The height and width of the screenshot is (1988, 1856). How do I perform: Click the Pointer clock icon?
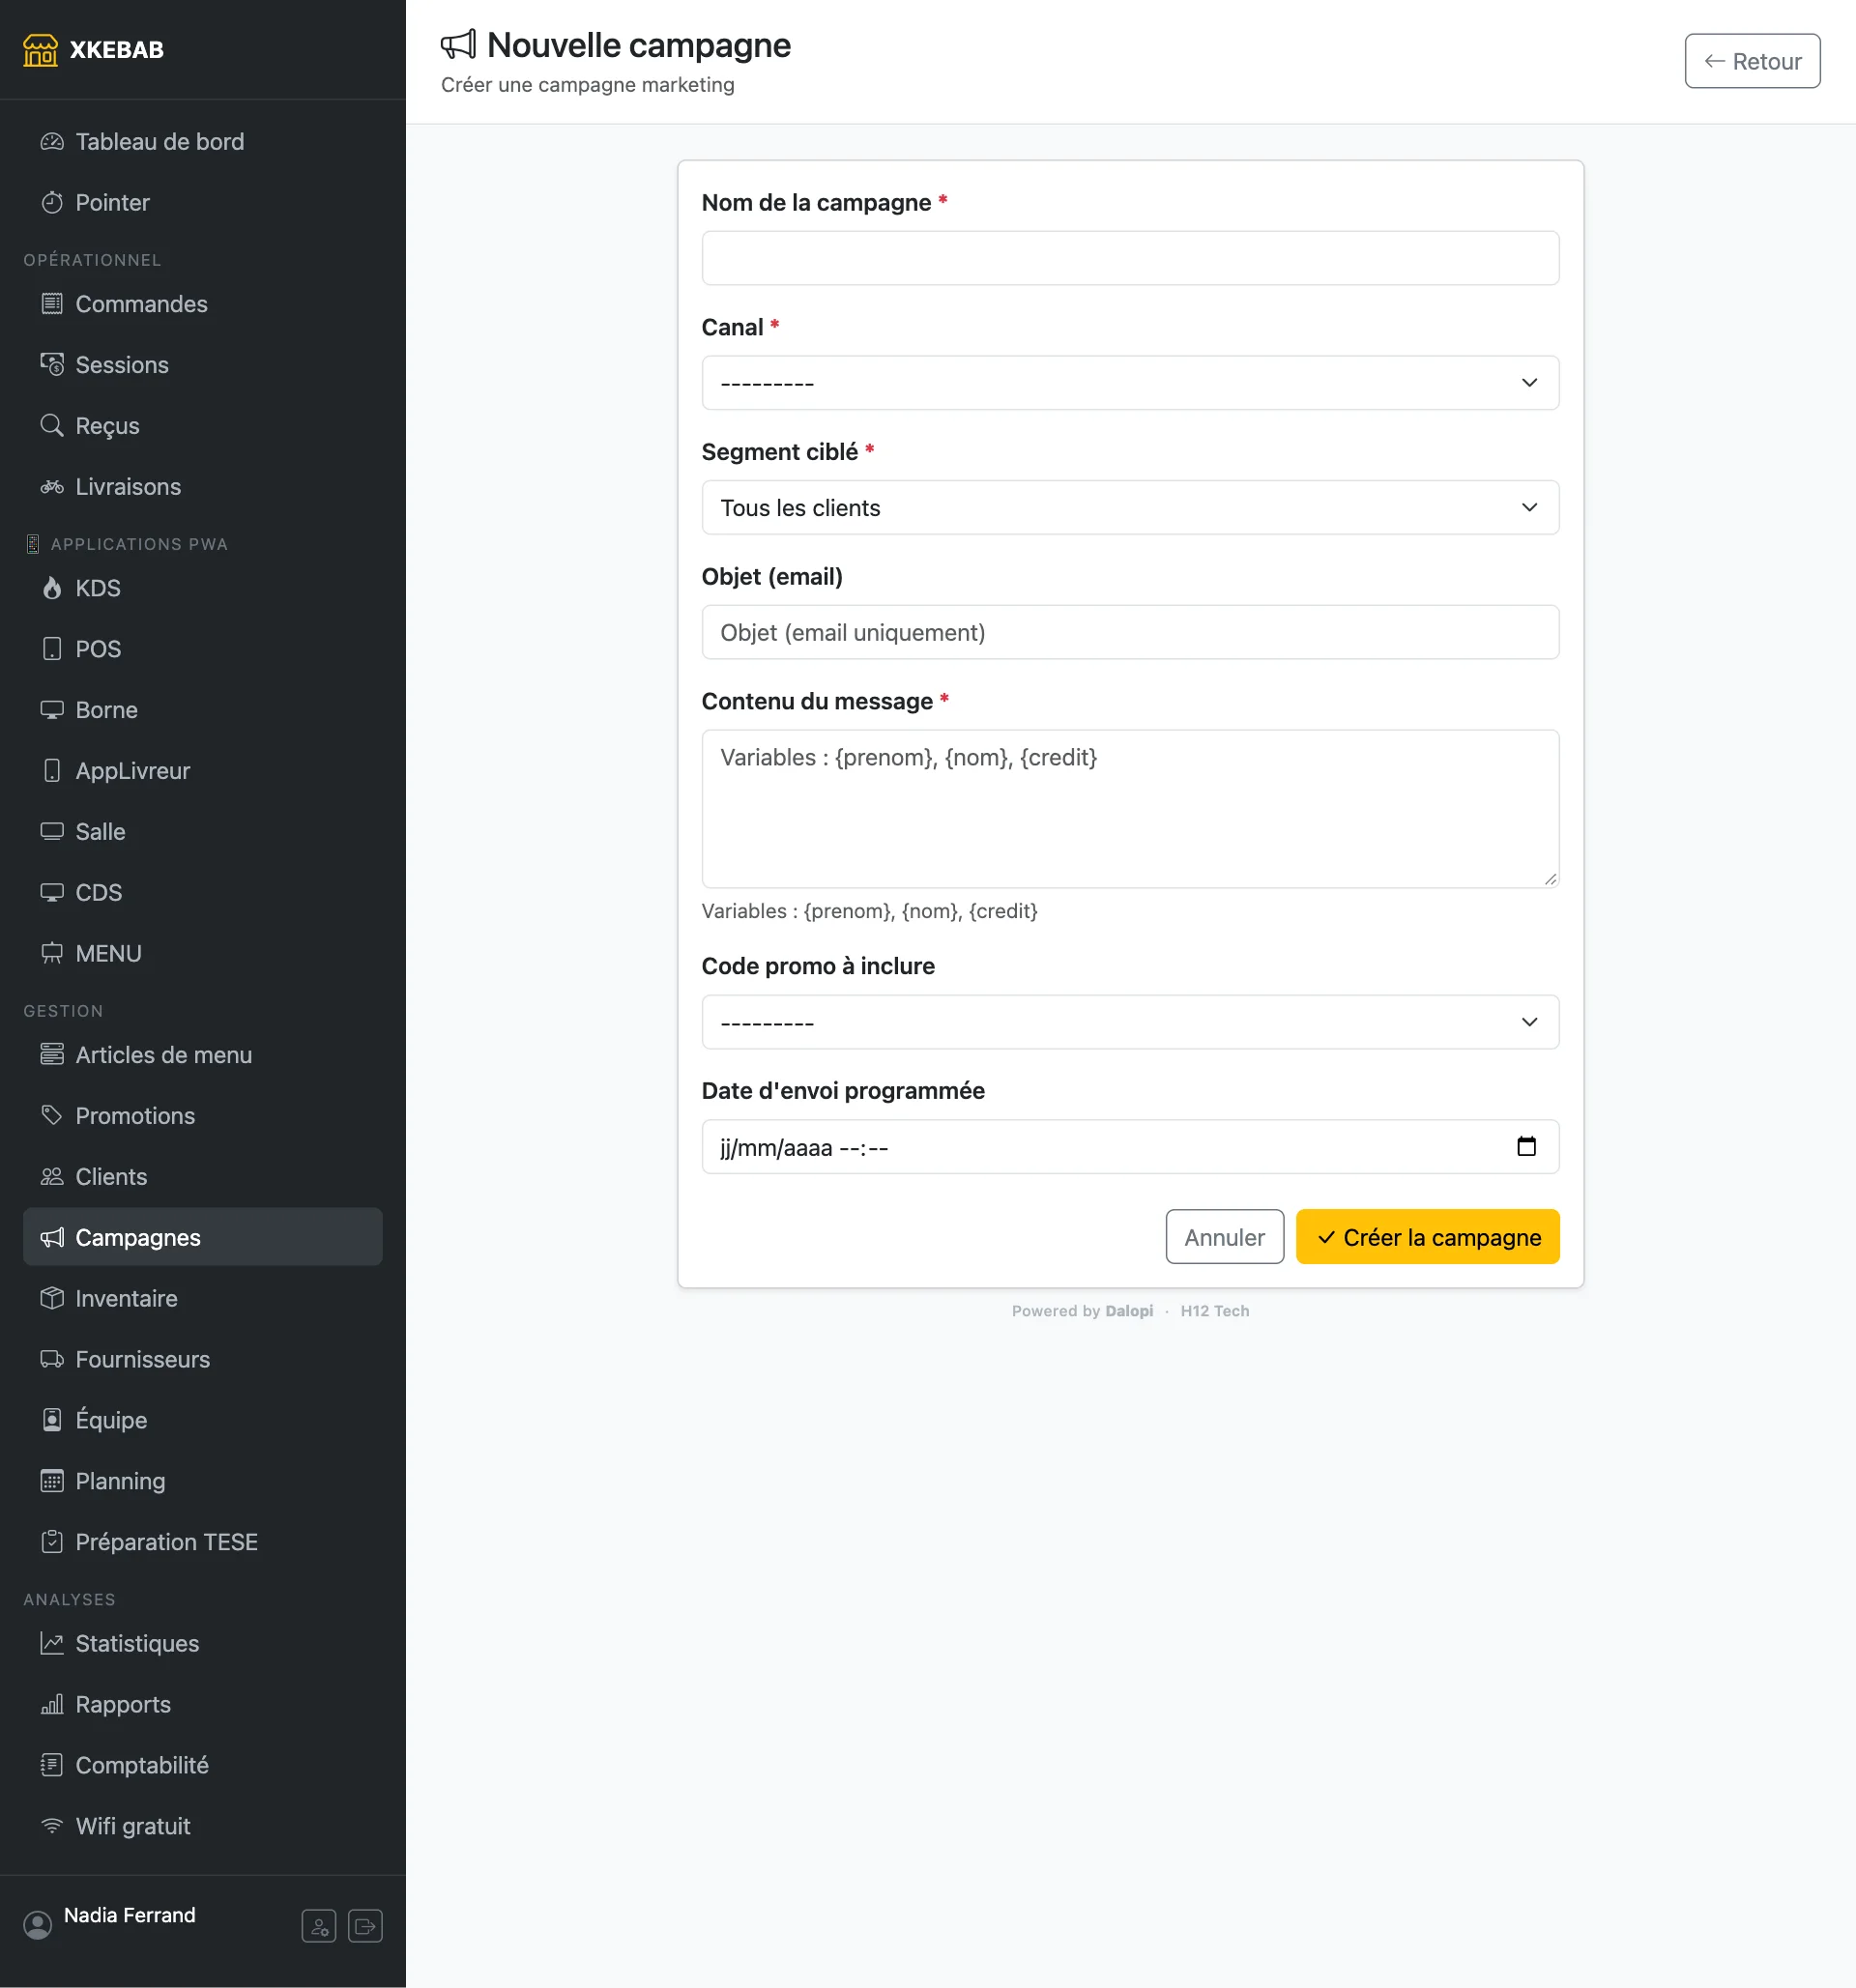pos(52,203)
